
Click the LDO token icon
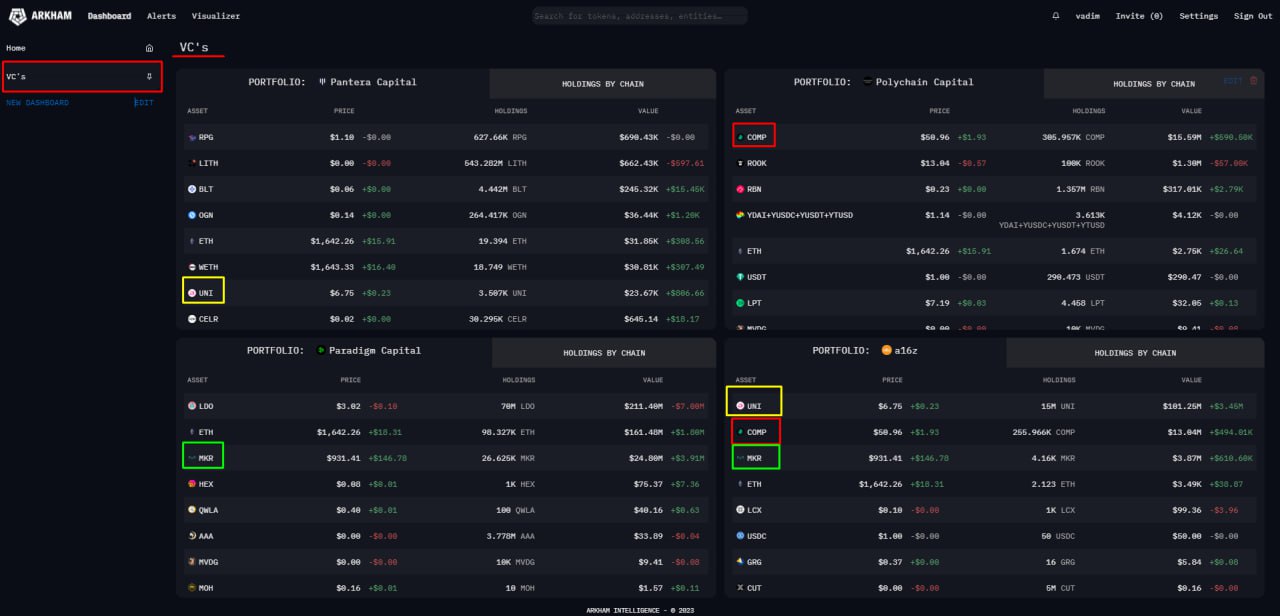(191, 406)
